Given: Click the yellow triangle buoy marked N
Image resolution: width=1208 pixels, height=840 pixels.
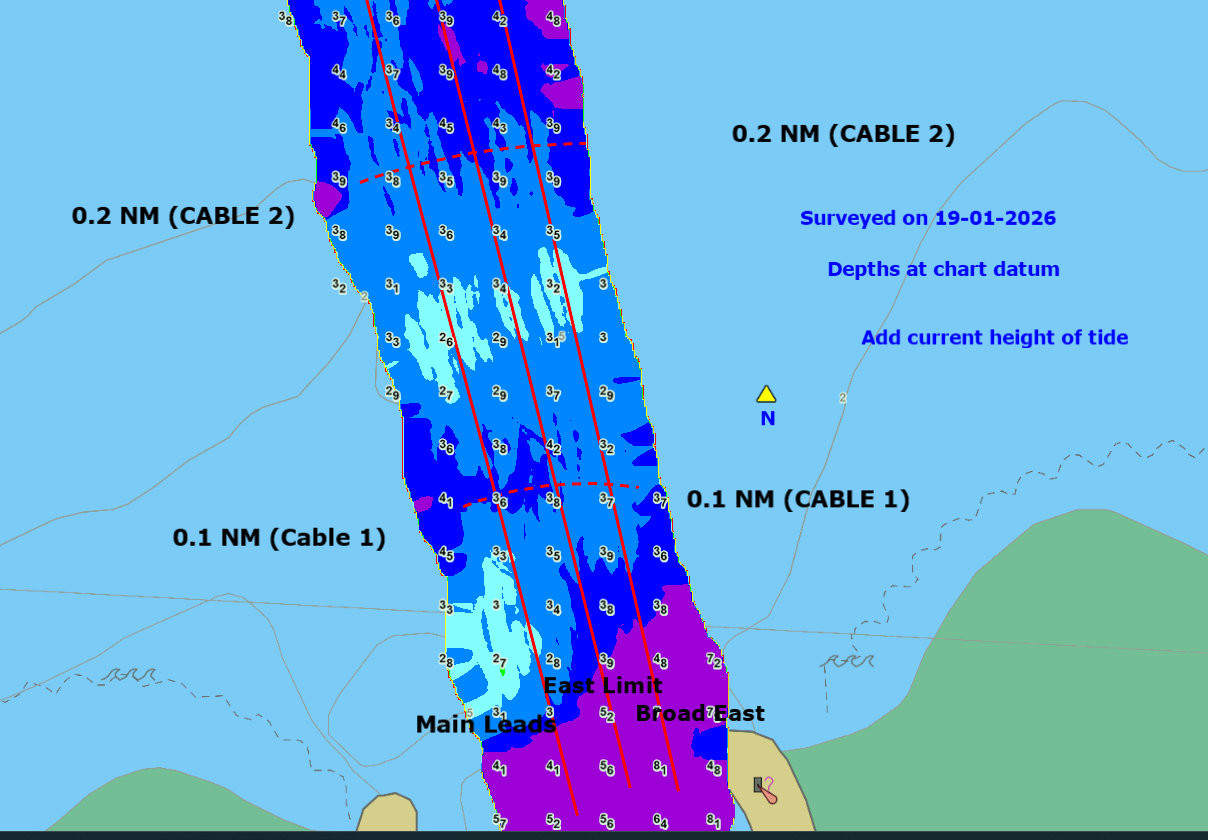Looking at the screenshot, I should [x=766, y=394].
